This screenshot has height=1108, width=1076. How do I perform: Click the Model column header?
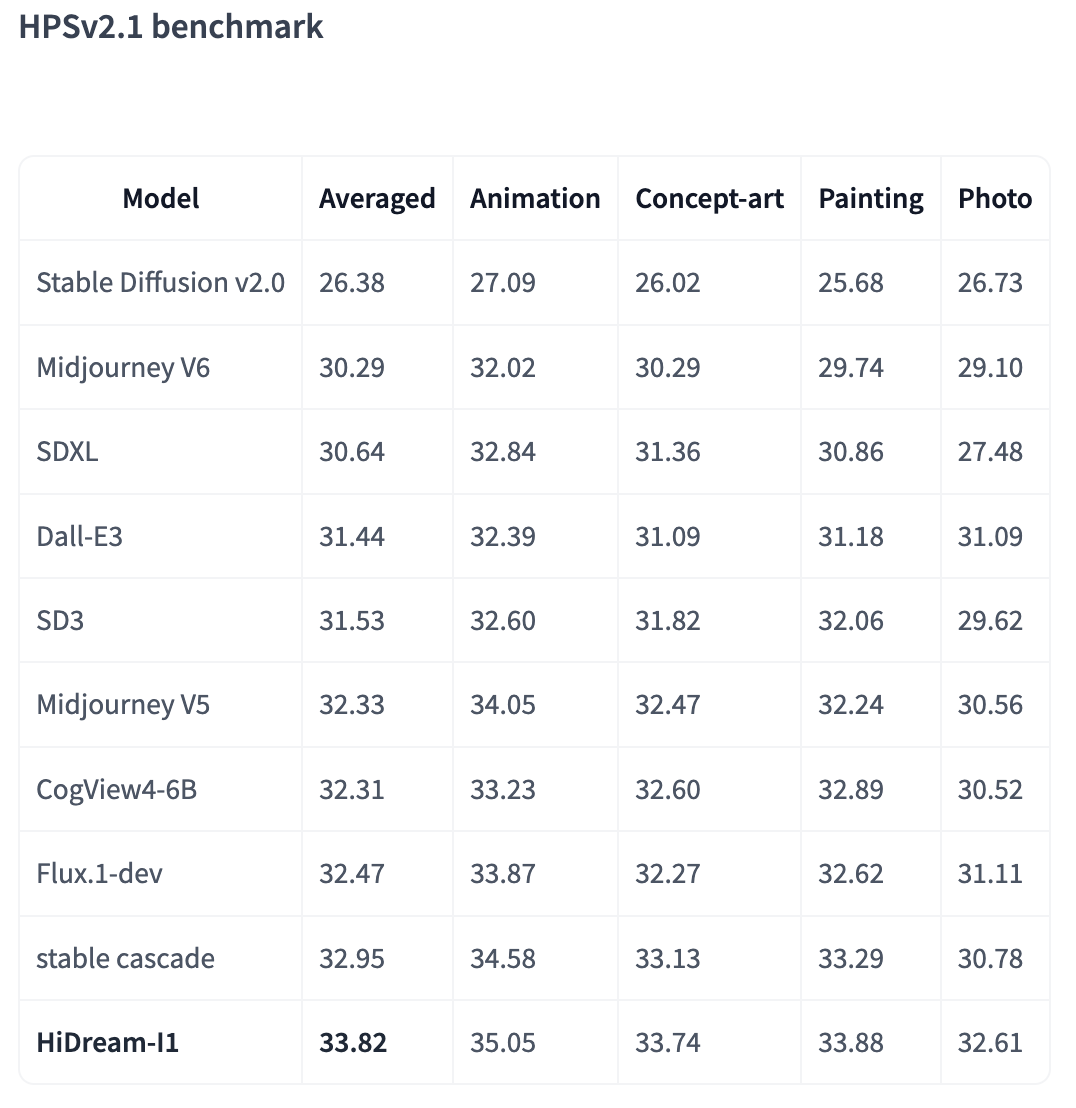[160, 198]
